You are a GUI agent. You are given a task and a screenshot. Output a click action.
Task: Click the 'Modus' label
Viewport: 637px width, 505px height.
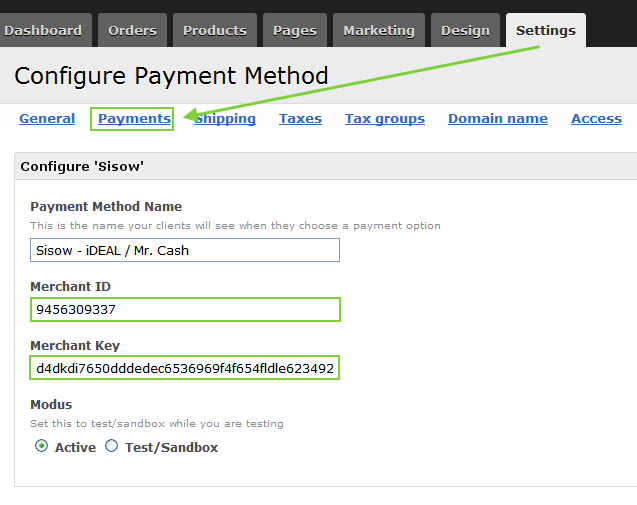point(51,405)
